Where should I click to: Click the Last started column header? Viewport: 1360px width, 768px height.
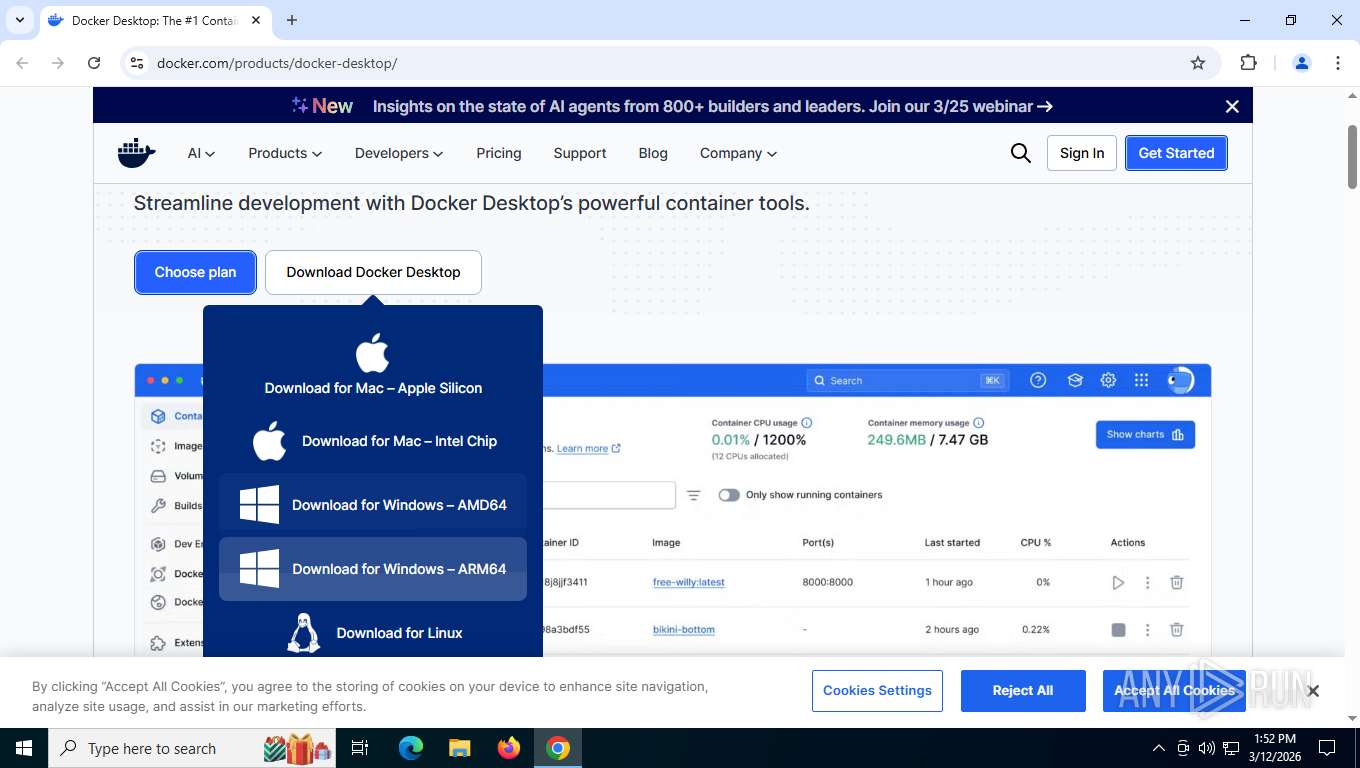click(952, 543)
